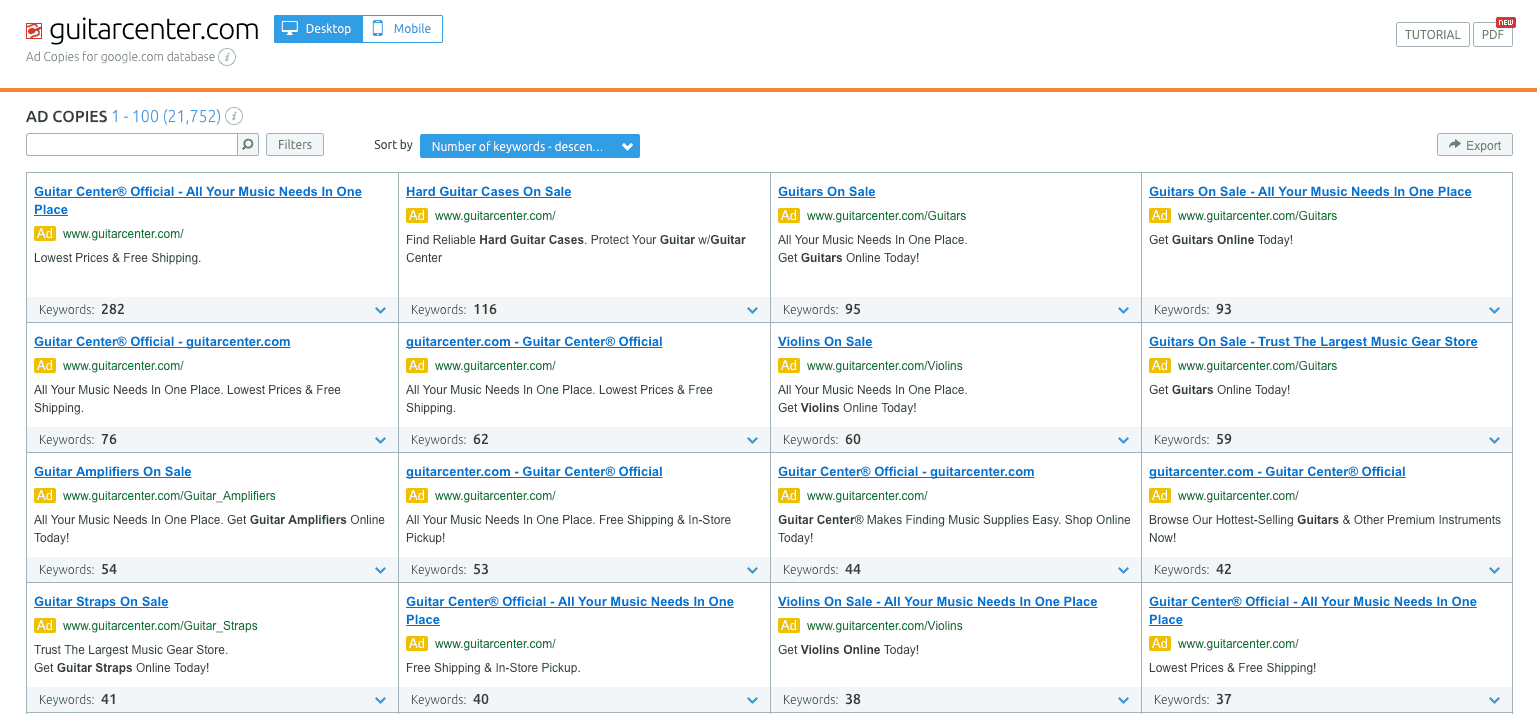Expand keywords list showing 59
This screenshot has width=1537, height=714.
[1494, 440]
